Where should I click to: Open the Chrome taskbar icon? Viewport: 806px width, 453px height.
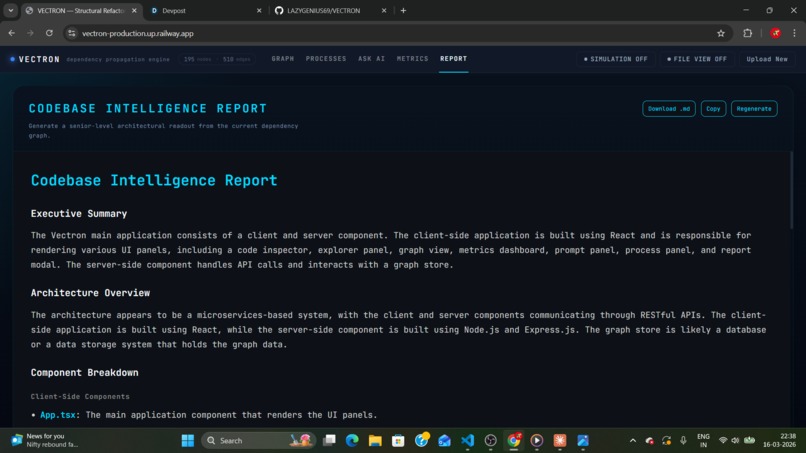click(x=514, y=441)
